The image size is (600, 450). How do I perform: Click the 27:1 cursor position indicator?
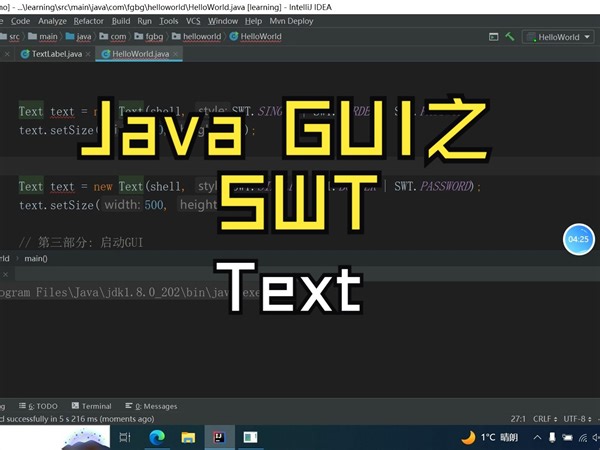pyautogui.click(x=518, y=419)
